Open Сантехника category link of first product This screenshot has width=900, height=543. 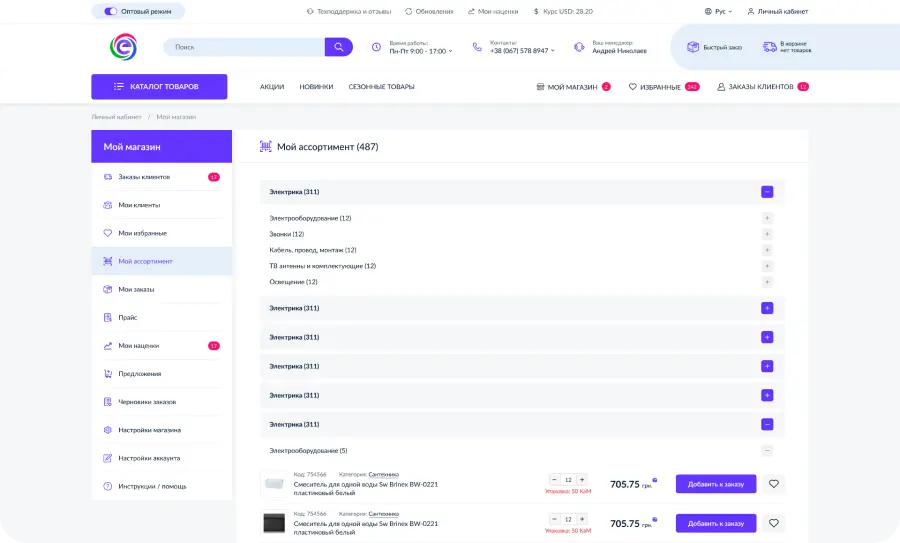383,475
